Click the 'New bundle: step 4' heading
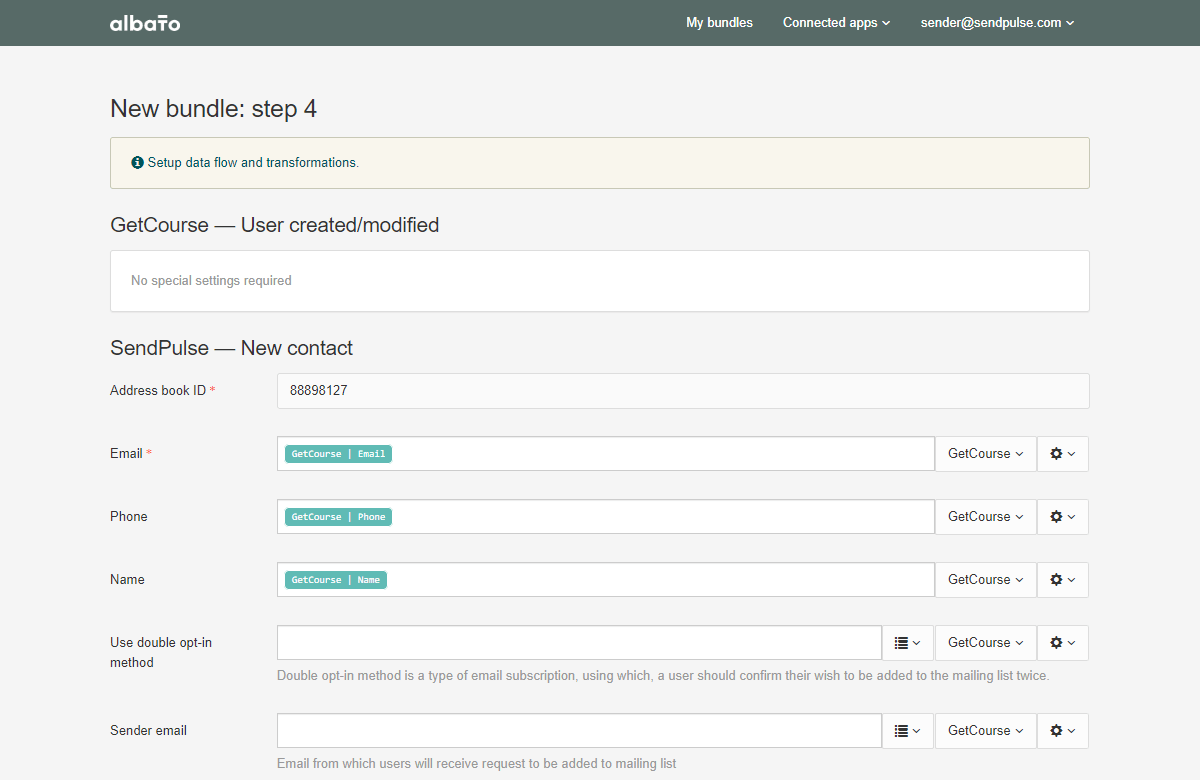Image resolution: width=1200 pixels, height=780 pixels. click(214, 109)
